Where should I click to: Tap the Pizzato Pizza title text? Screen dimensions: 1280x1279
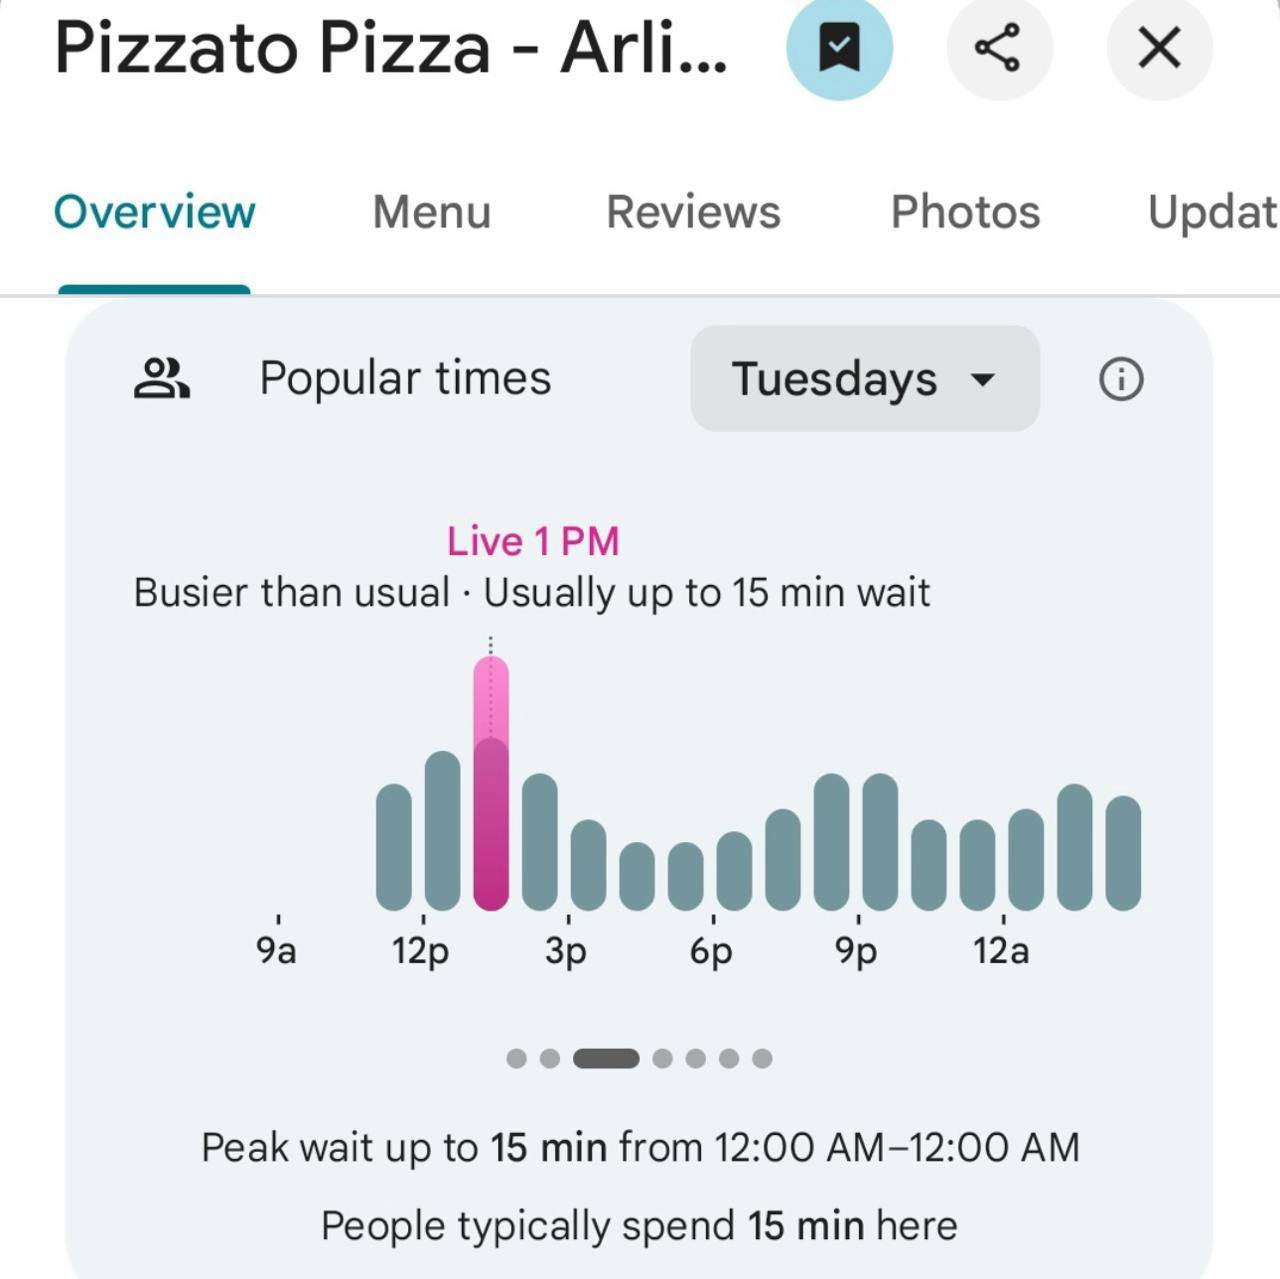point(391,47)
